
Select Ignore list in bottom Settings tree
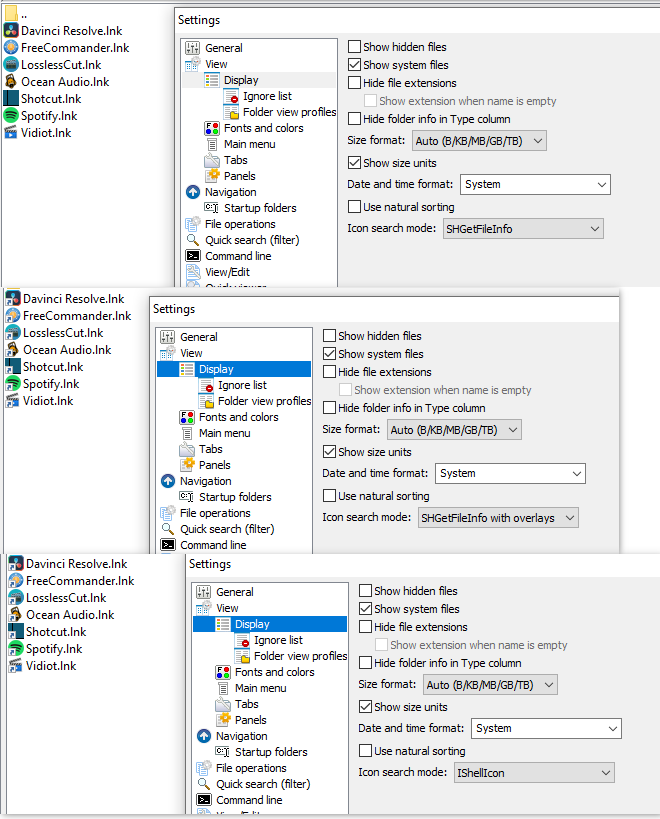tap(278, 640)
